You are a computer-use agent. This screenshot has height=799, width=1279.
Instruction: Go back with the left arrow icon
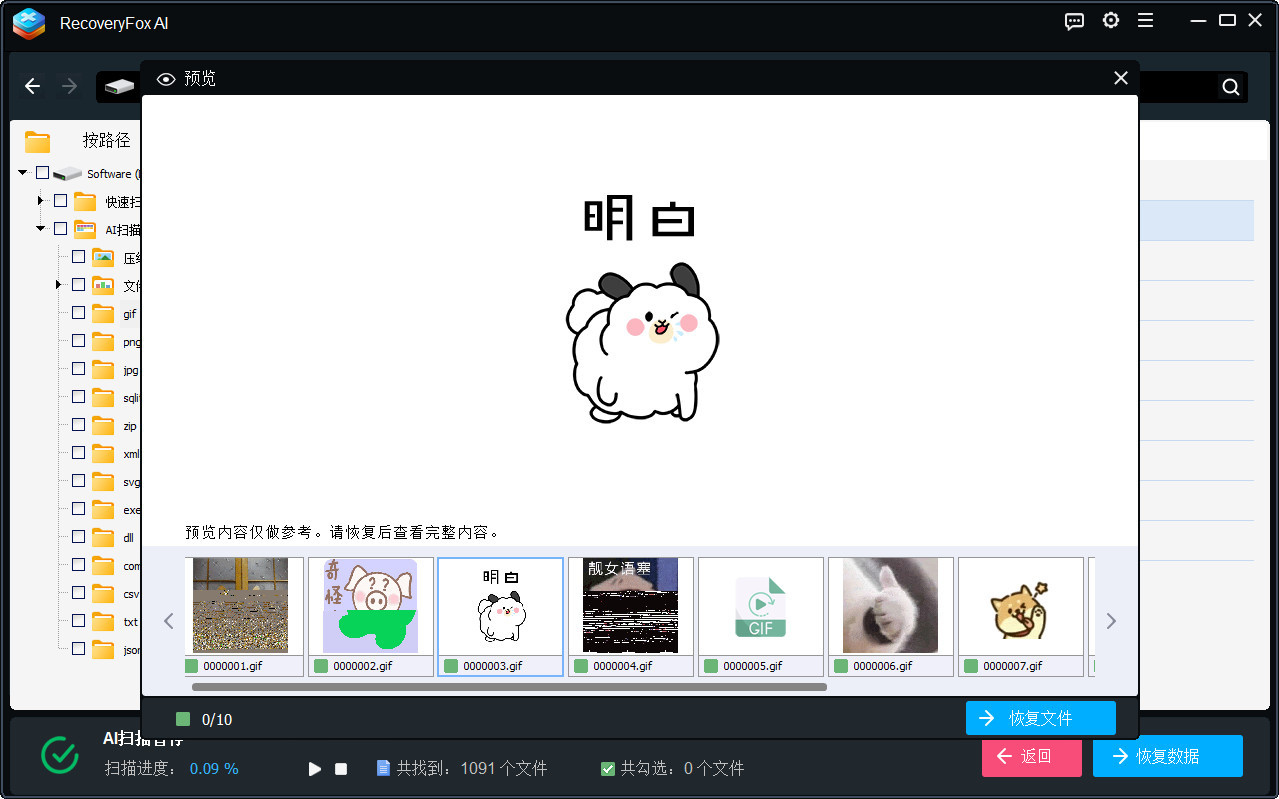32,86
